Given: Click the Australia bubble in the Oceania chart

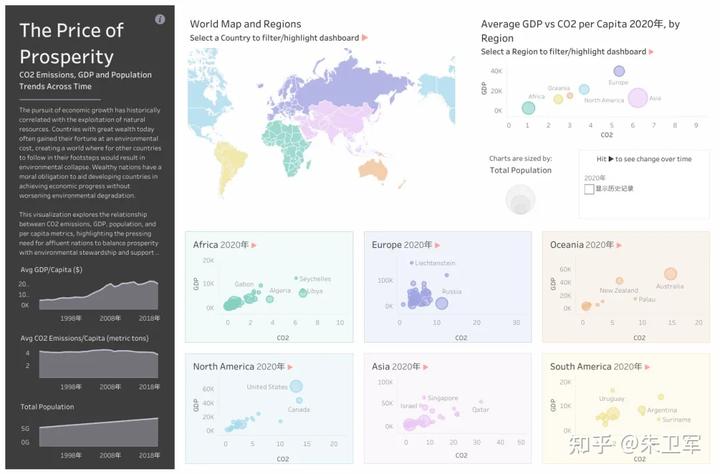Looking at the screenshot, I should point(670,274).
